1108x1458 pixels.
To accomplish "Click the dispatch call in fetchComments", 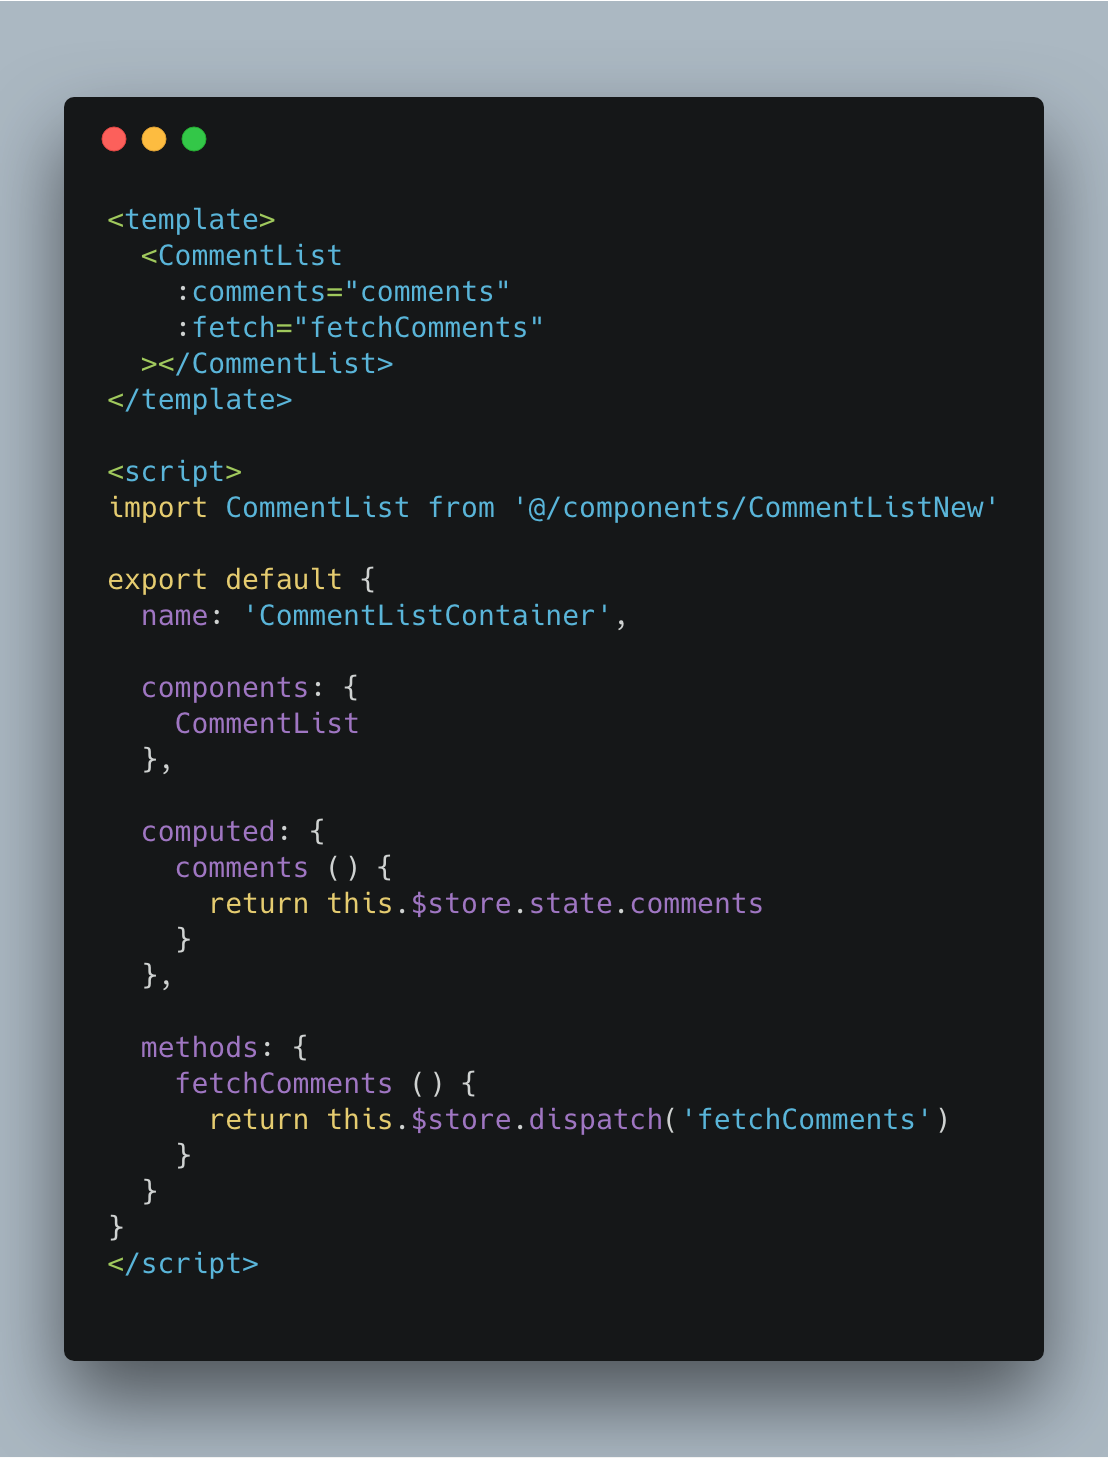I will (x=738, y=1120).
